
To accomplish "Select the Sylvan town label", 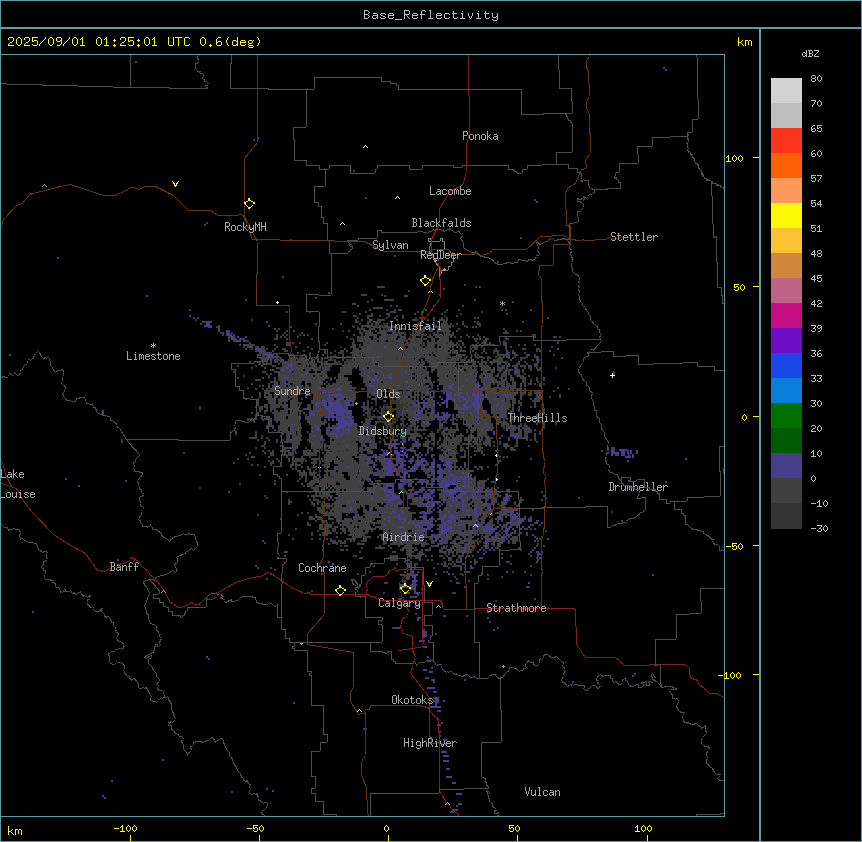I will (x=390, y=245).
